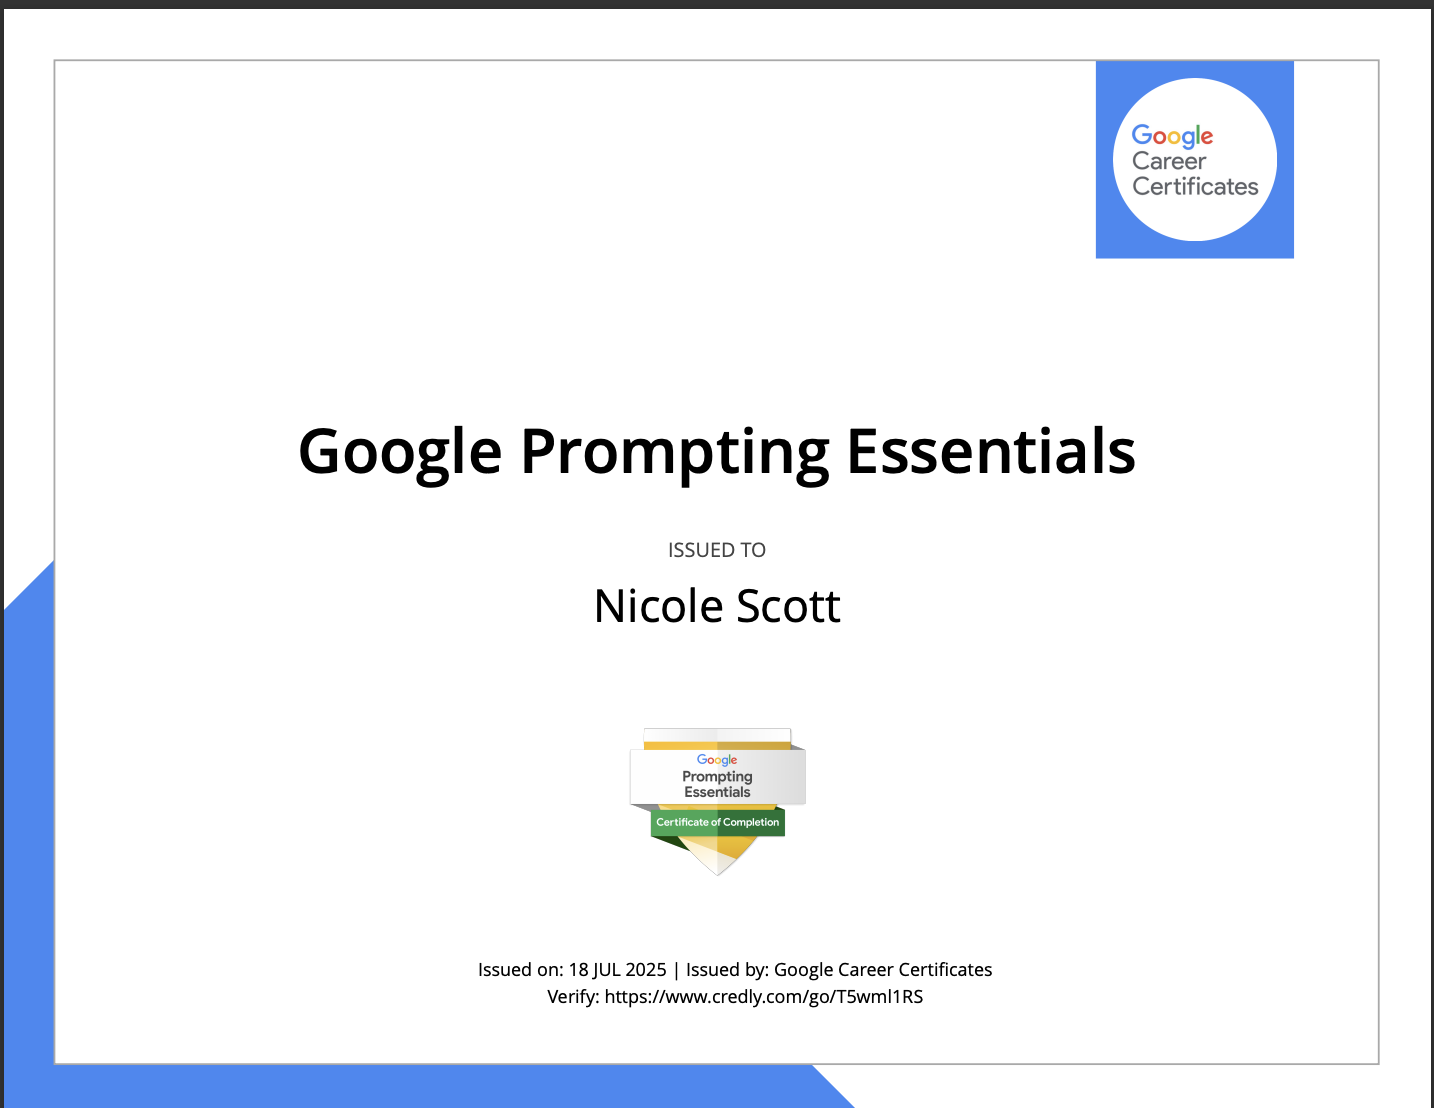Click the certificate title "Google Prompting Essentials"

(x=717, y=451)
